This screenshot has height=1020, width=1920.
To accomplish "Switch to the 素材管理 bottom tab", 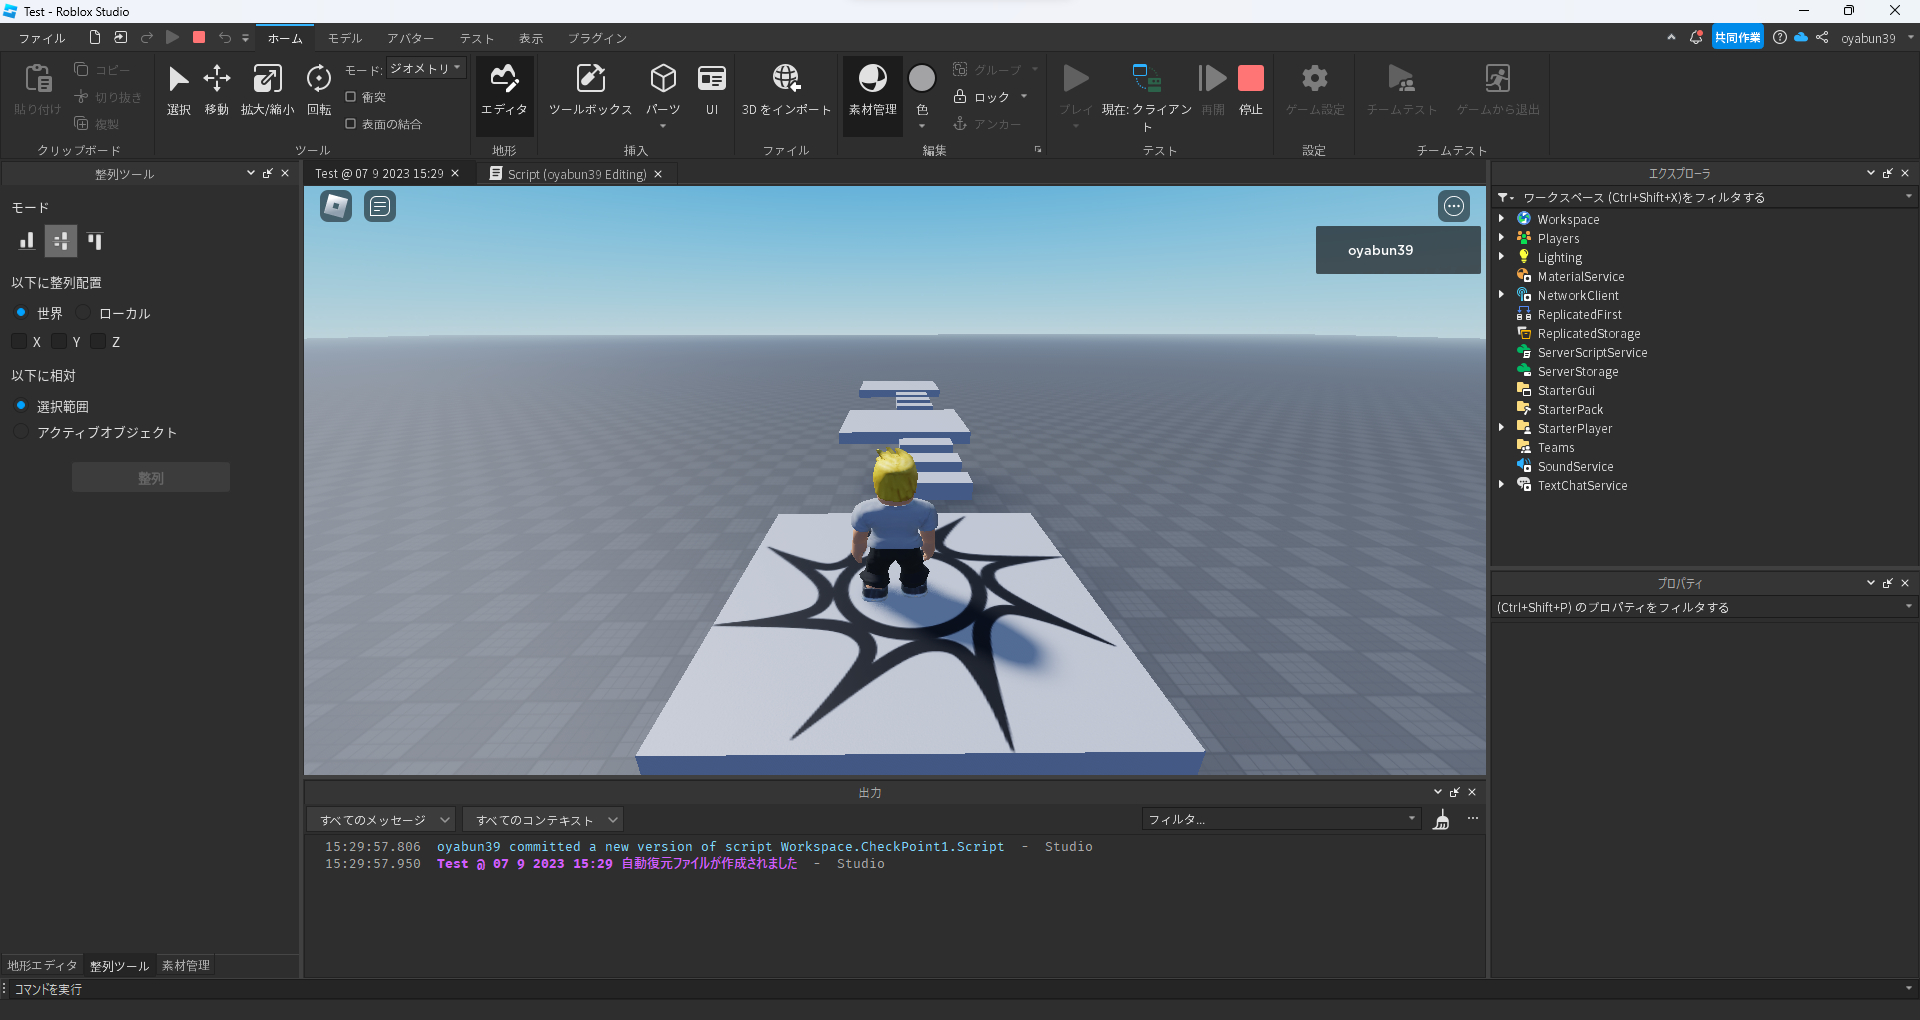I will 186,966.
